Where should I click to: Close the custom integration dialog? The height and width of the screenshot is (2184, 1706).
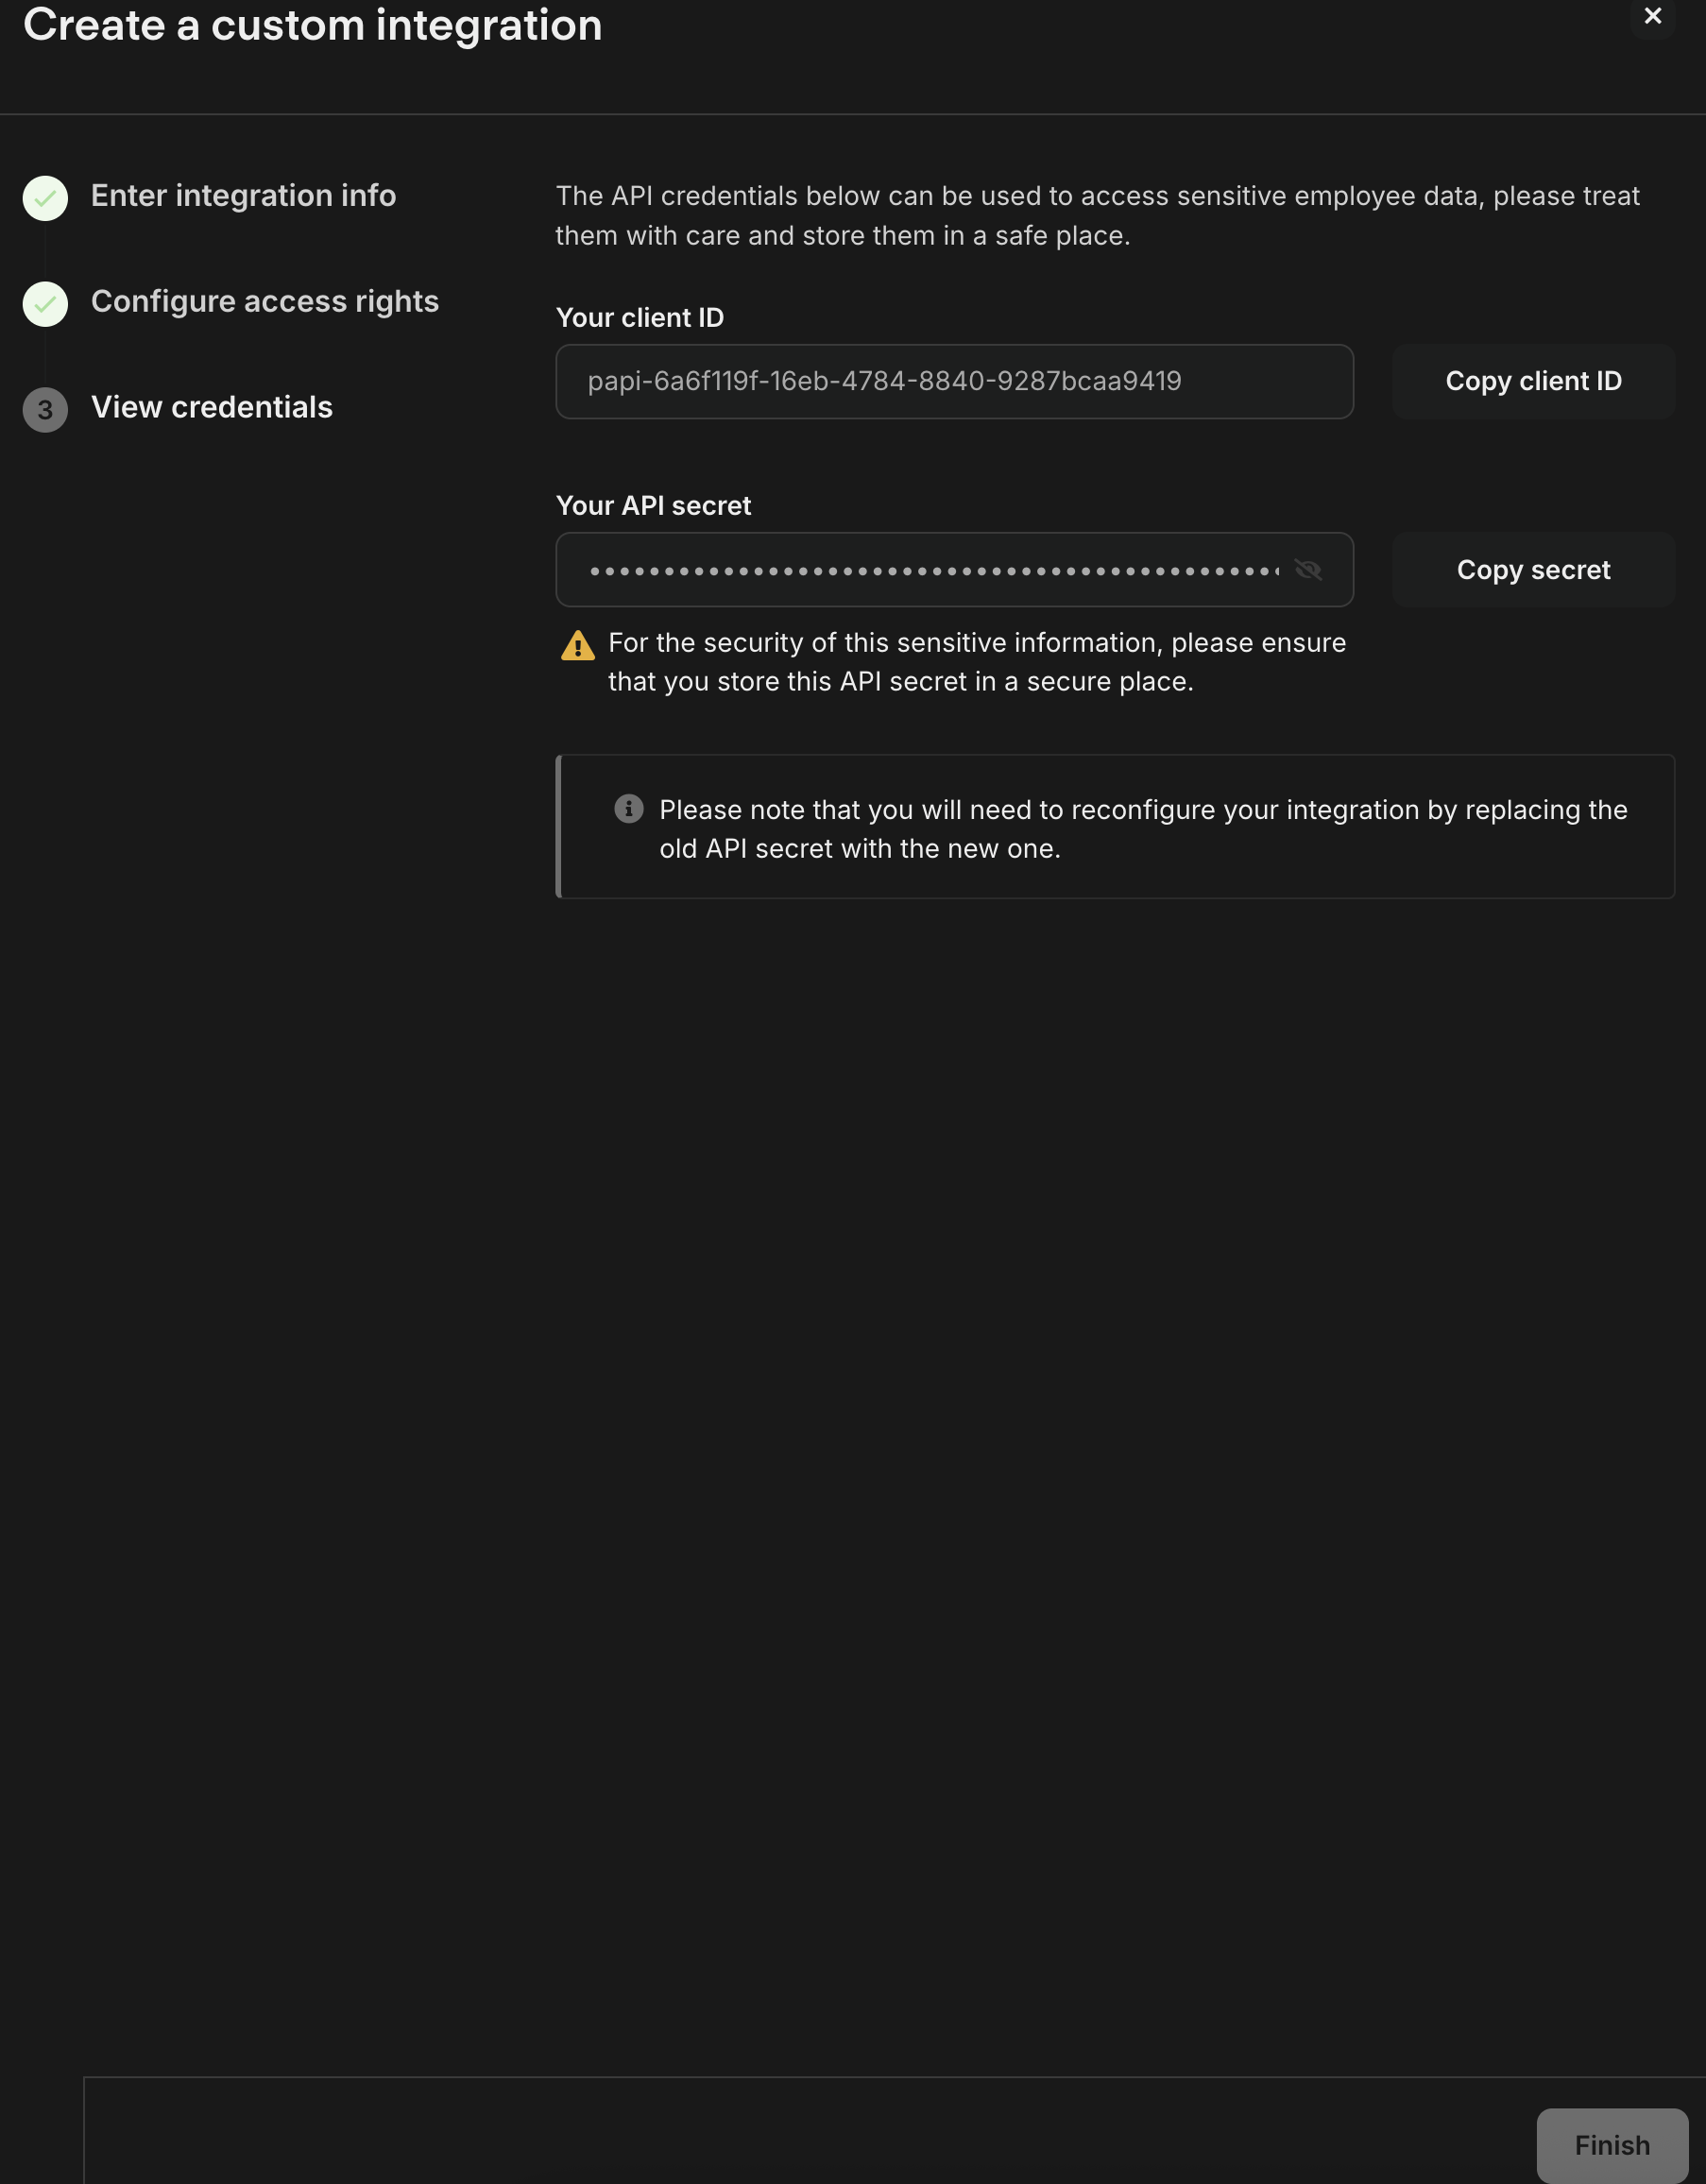(x=1652, y=16)
